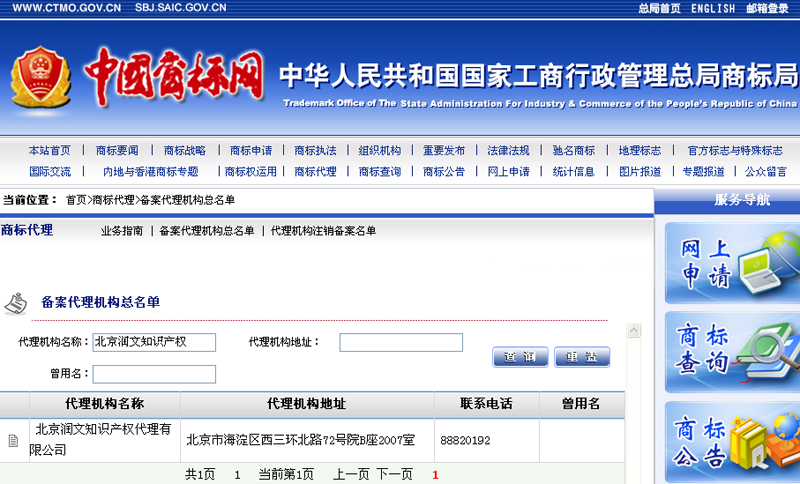Click the 中国商标网 calligraphy logo
The image size is (800, 484).
(x=174, y=77)
